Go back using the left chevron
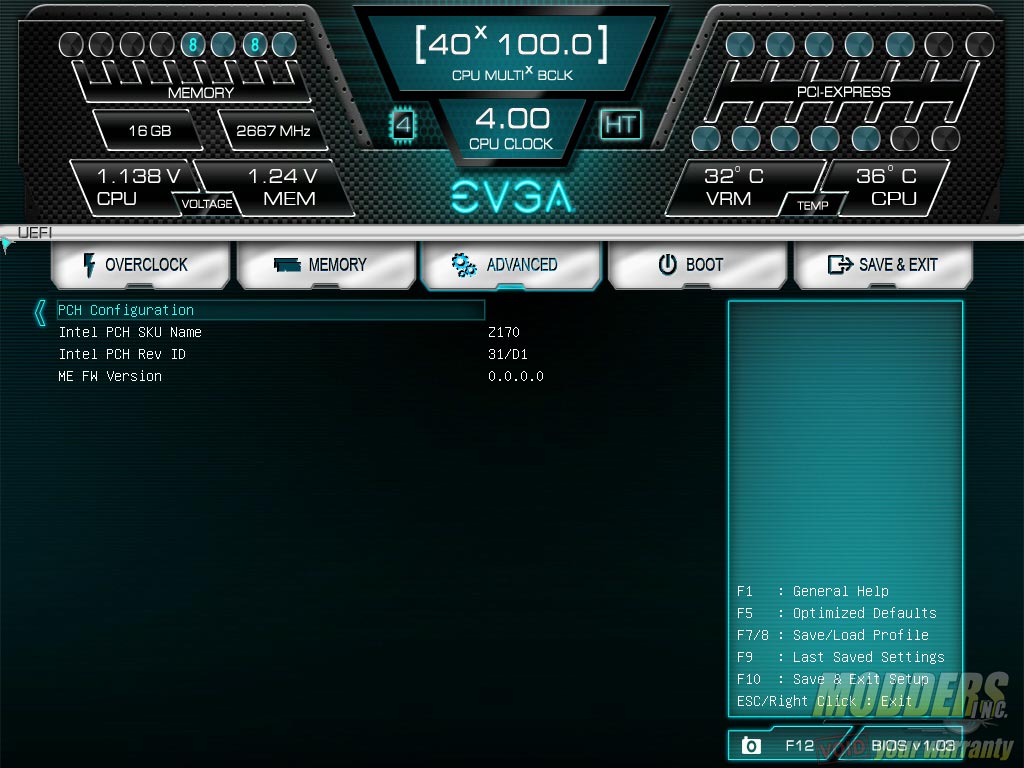The image size is (1024, 768). tap(40, 313)
